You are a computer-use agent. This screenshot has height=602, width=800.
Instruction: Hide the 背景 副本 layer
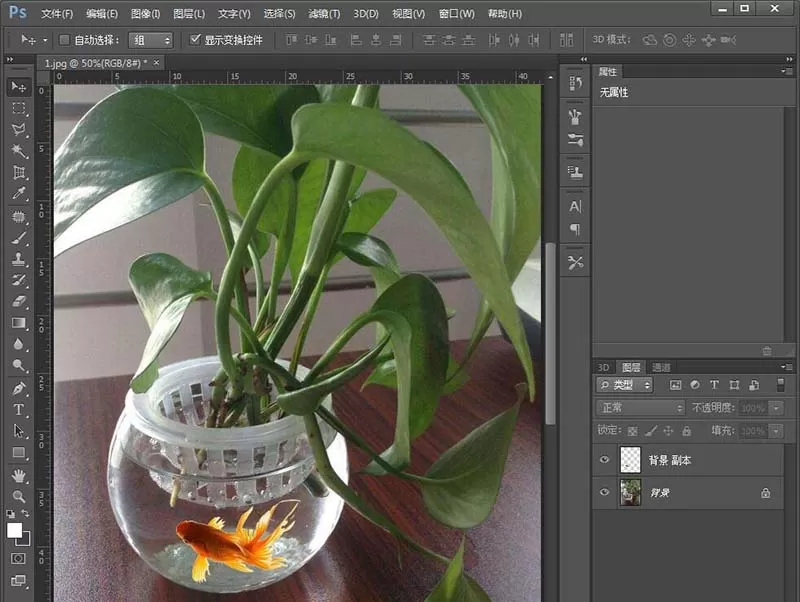(605, 460)
